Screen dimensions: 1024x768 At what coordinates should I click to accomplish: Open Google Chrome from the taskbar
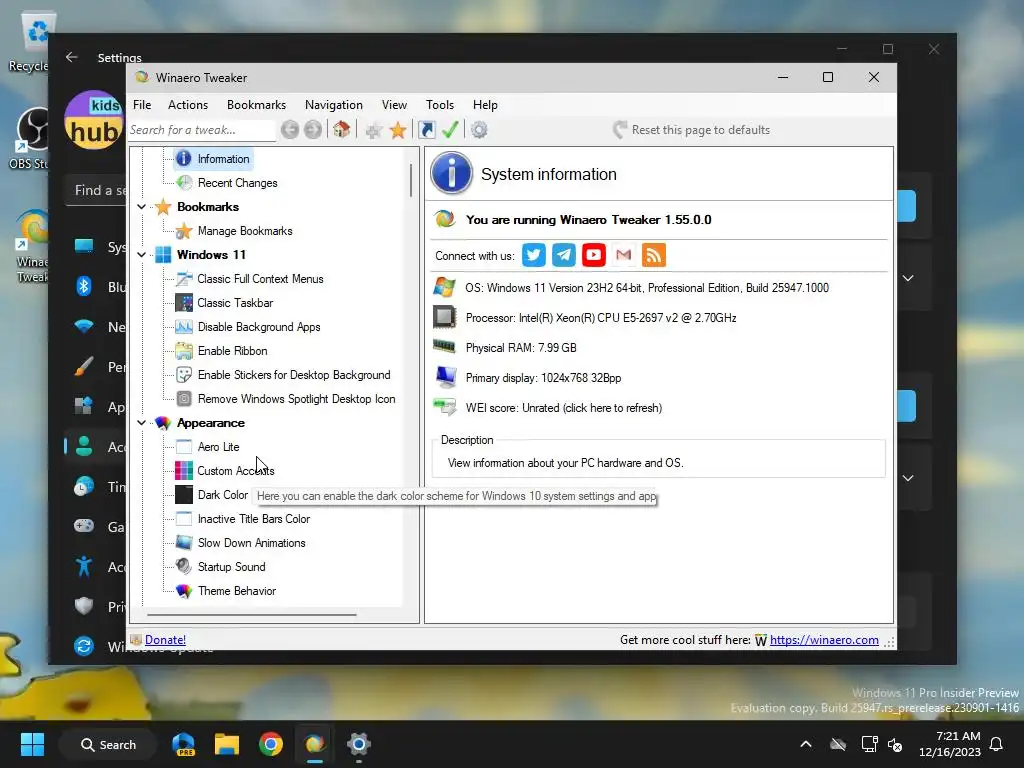(270, 744)
